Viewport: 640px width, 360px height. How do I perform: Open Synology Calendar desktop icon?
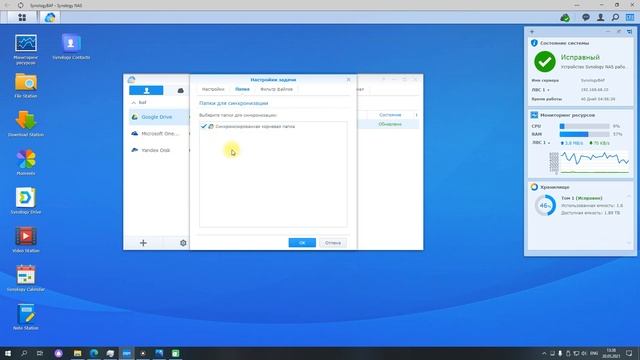point(26,278)
